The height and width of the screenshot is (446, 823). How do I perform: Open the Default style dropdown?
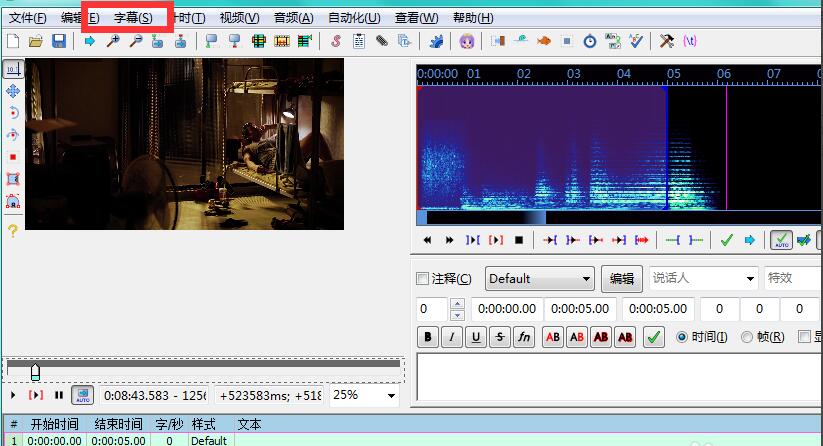539,279
